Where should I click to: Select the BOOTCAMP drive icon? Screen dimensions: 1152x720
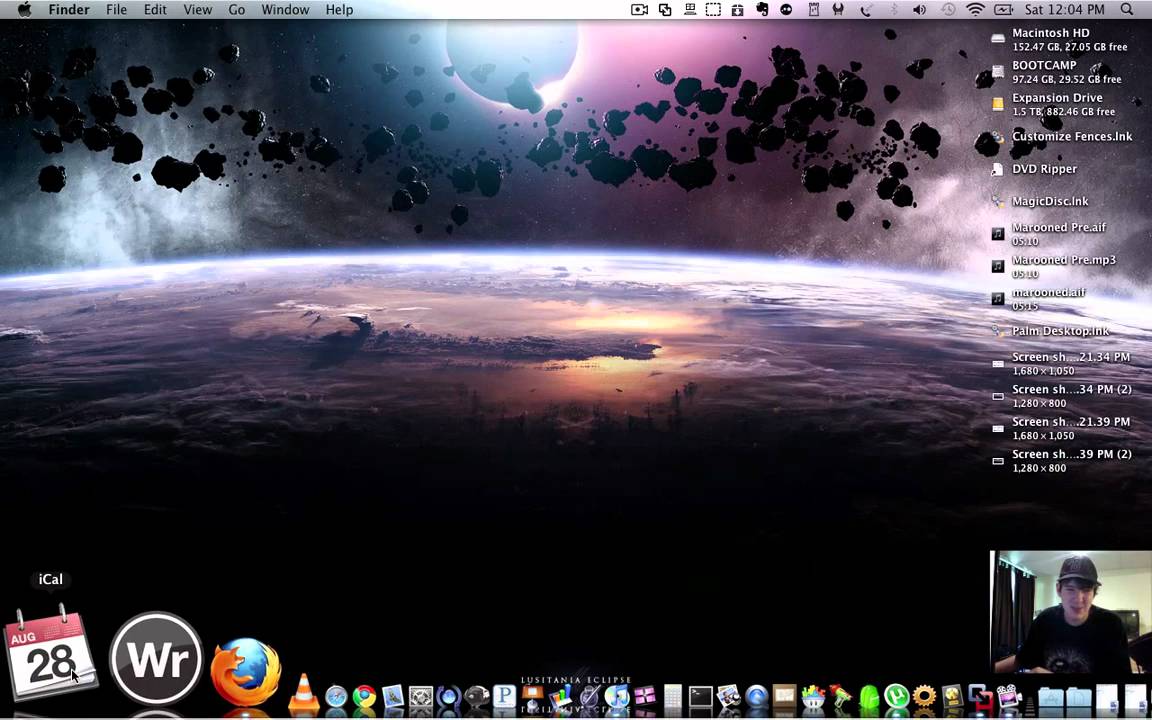pos(1056,72)
